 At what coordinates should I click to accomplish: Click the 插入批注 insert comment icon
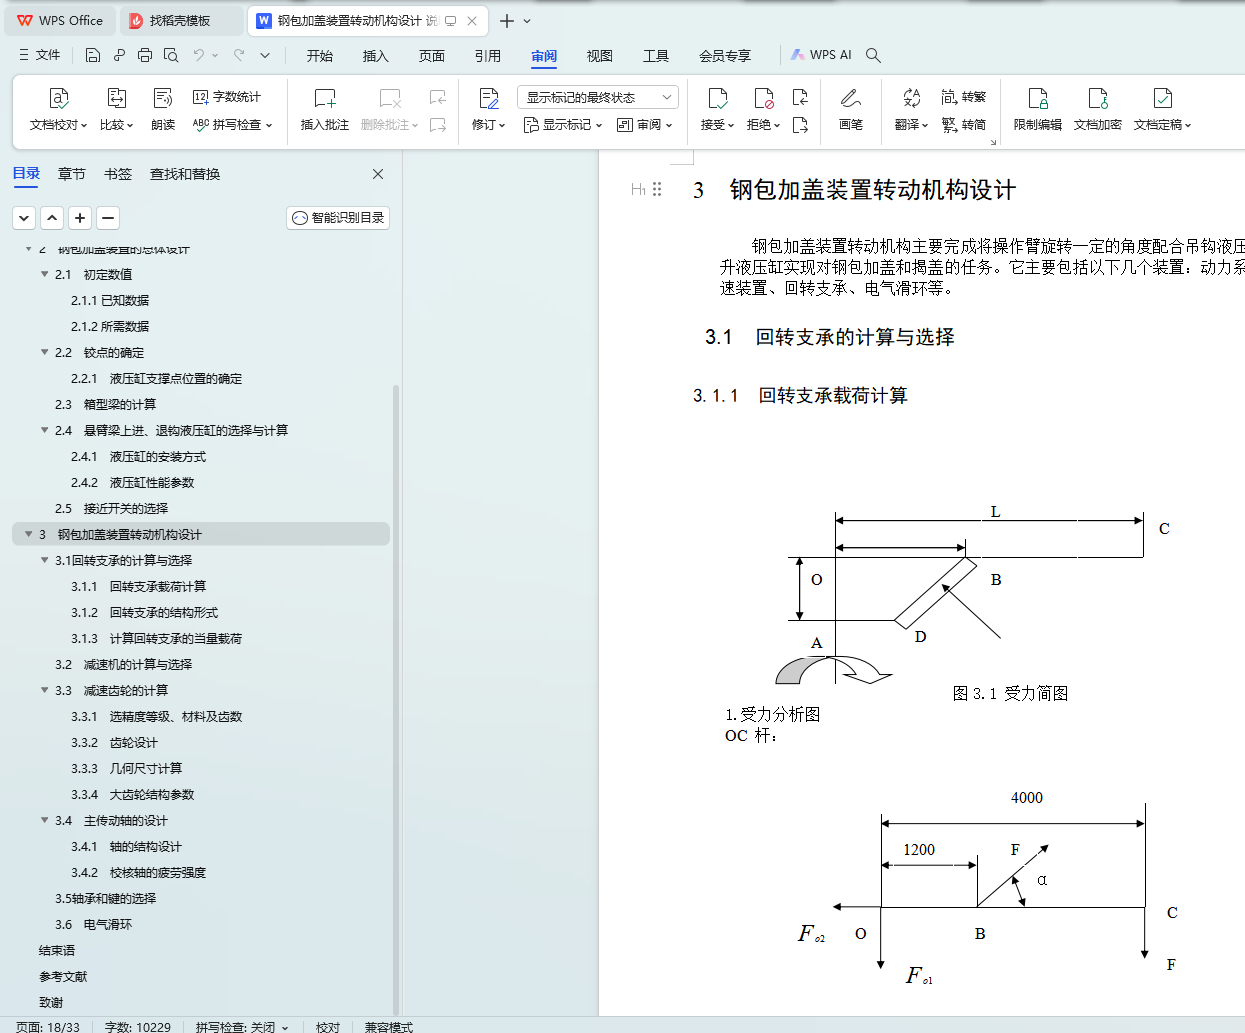click(325, 98)
